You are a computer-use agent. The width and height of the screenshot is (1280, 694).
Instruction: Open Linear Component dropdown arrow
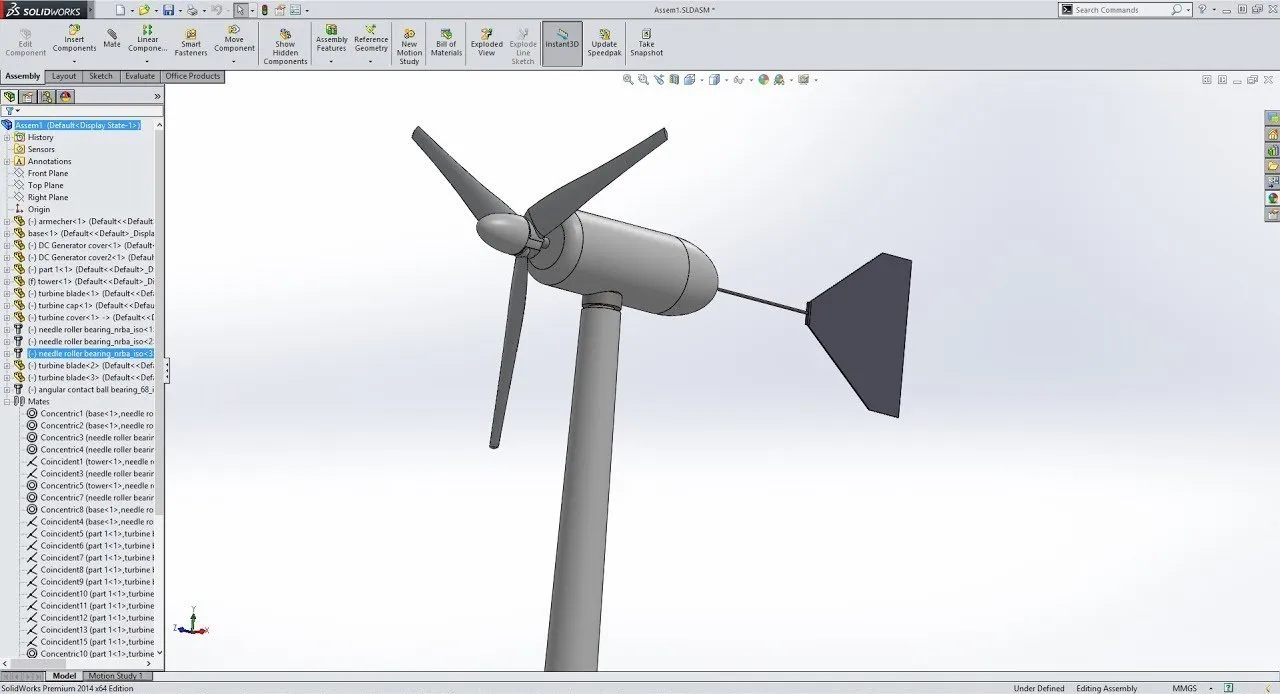(148, 62)
